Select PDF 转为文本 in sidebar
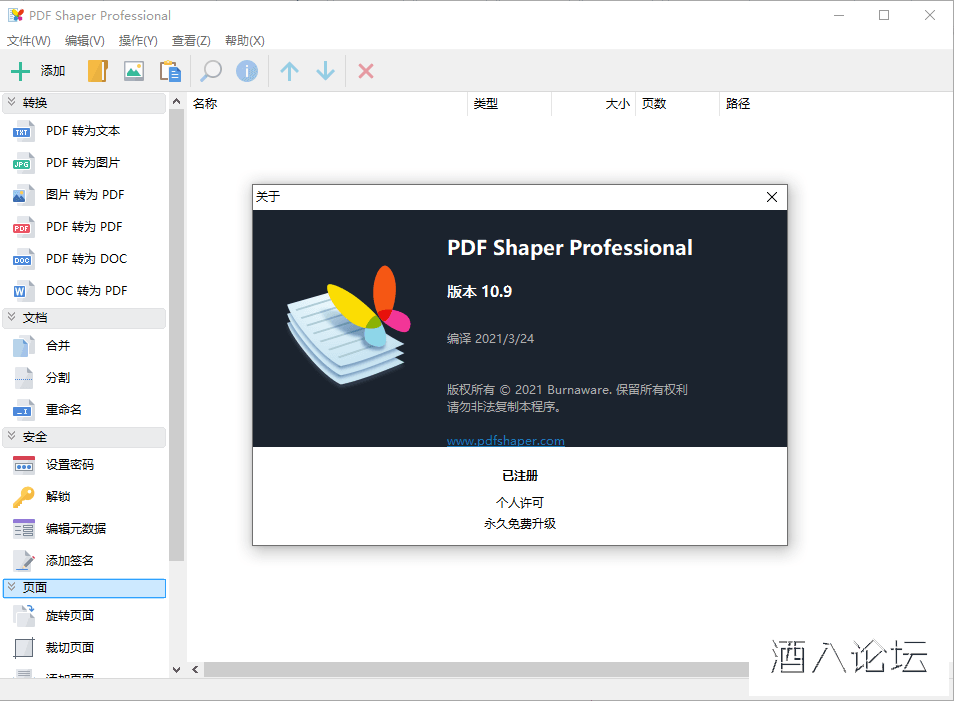The height and width of the screenshot is (701, 954). [82, 131]
